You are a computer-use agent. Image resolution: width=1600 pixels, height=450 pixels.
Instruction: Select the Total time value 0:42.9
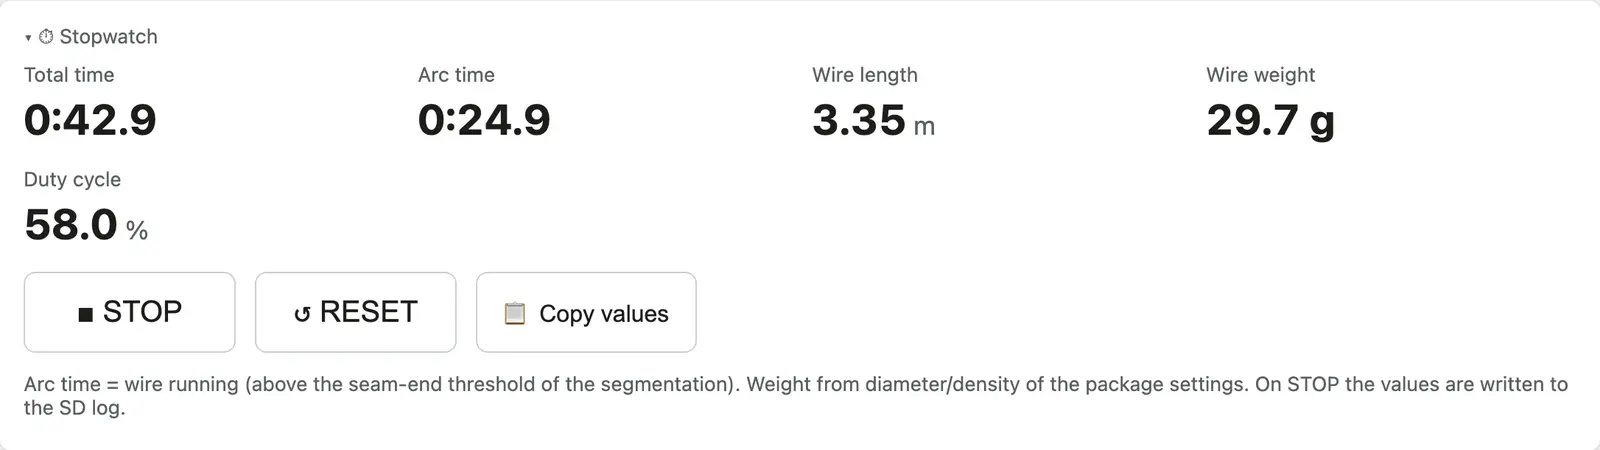[x=90, y=120]
